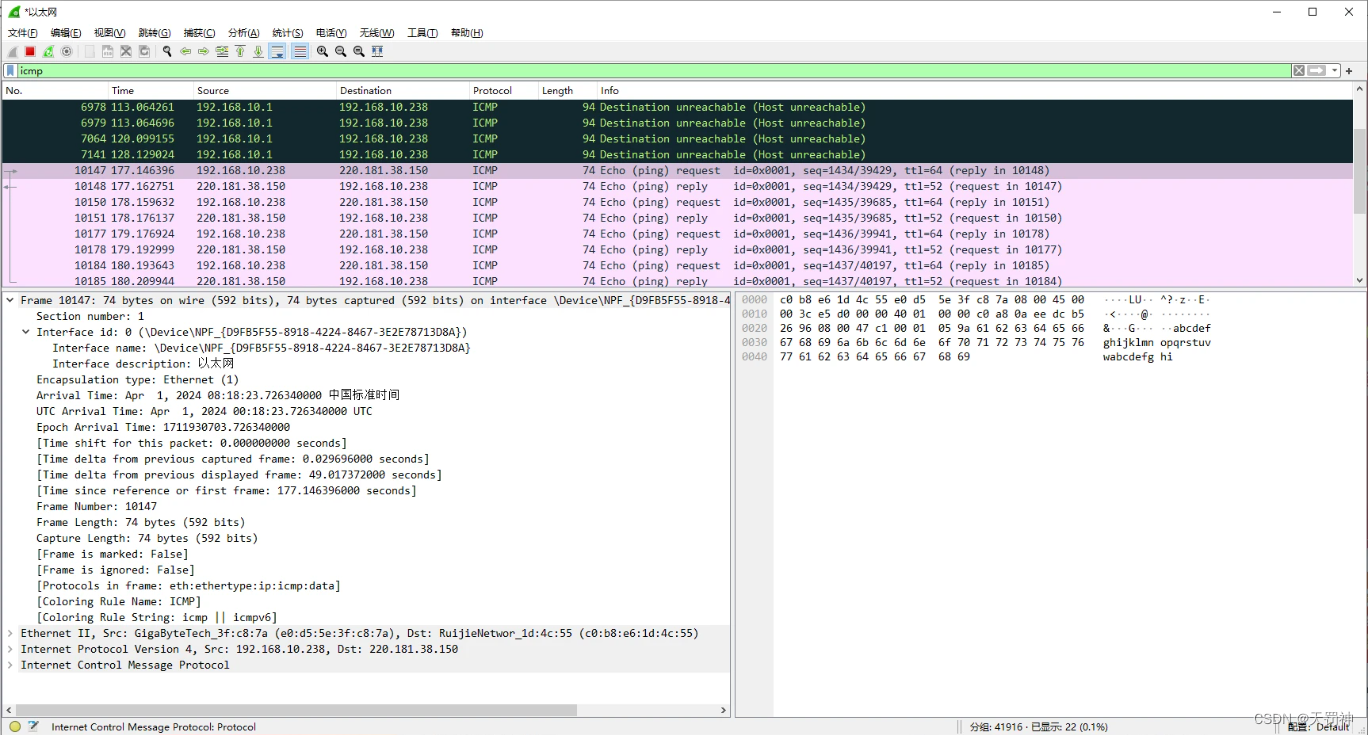Click the expert information status circle icon
Screen dimensions: 1368x735
pyautogui.click(x=15, y=726)
